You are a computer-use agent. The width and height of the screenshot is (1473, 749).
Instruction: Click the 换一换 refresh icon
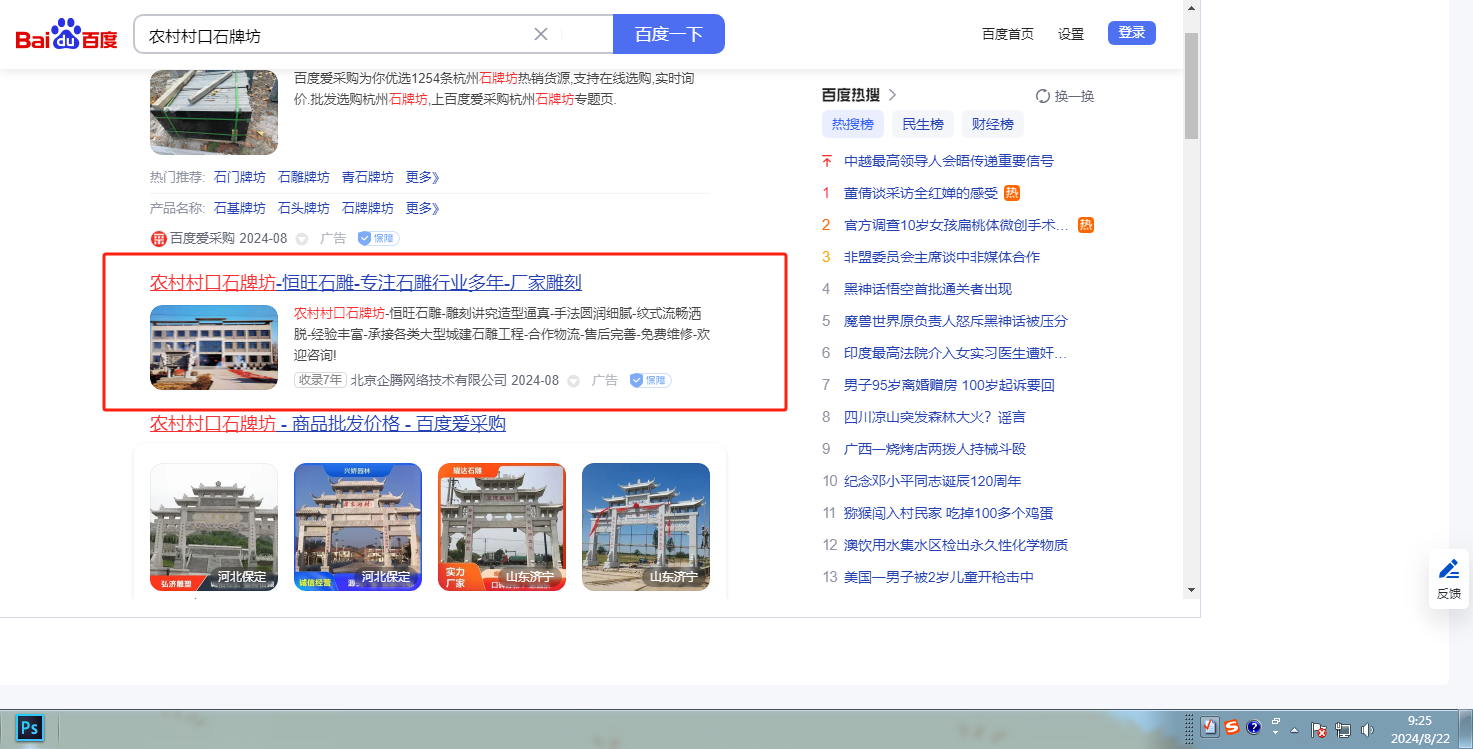pos(1043,96)
